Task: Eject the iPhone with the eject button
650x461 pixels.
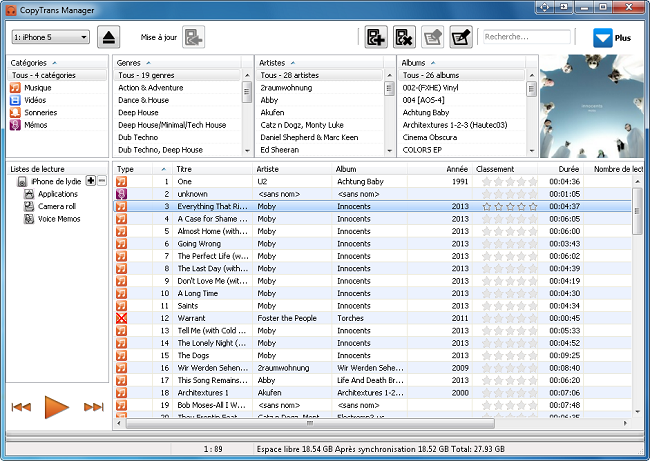Action: (x=109, y=37)
